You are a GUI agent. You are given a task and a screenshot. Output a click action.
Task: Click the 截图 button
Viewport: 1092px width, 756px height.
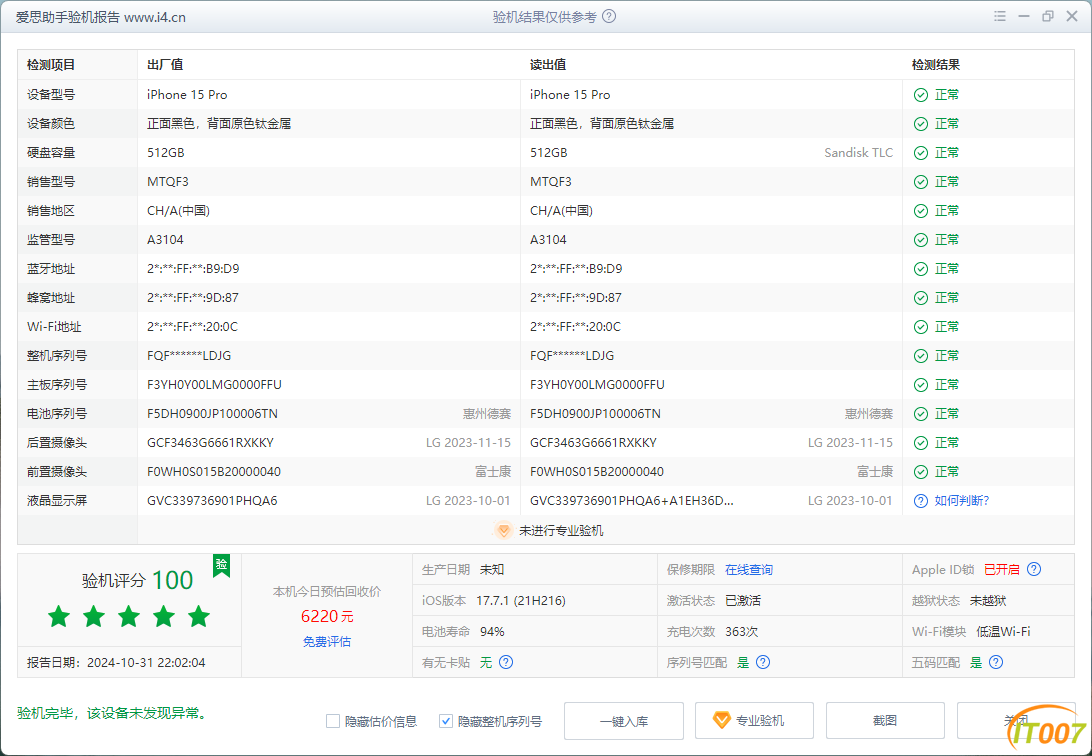click(885, 721)
